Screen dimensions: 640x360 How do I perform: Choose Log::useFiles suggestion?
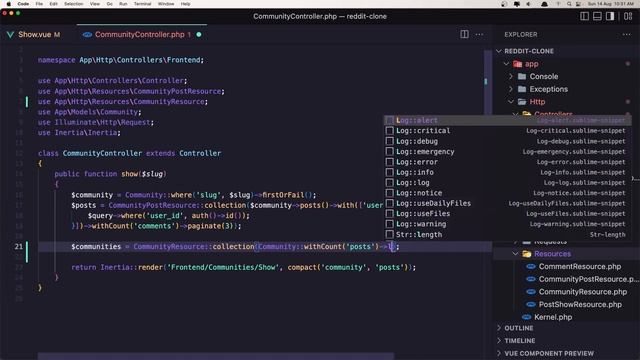pyautogui.click(x=507, y=213)
